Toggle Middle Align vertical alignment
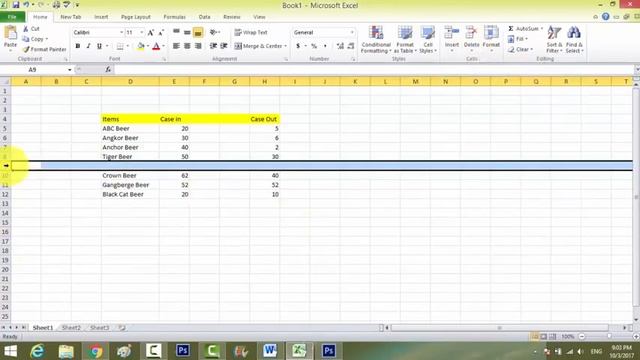 187,32
